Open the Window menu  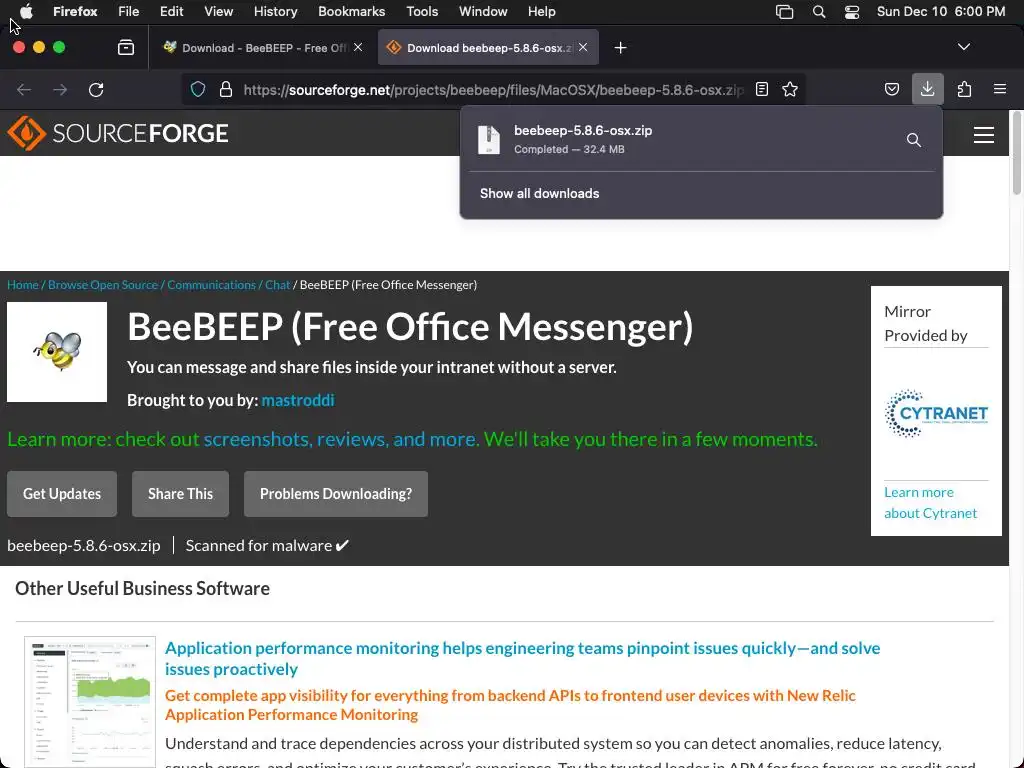[483, 11]
